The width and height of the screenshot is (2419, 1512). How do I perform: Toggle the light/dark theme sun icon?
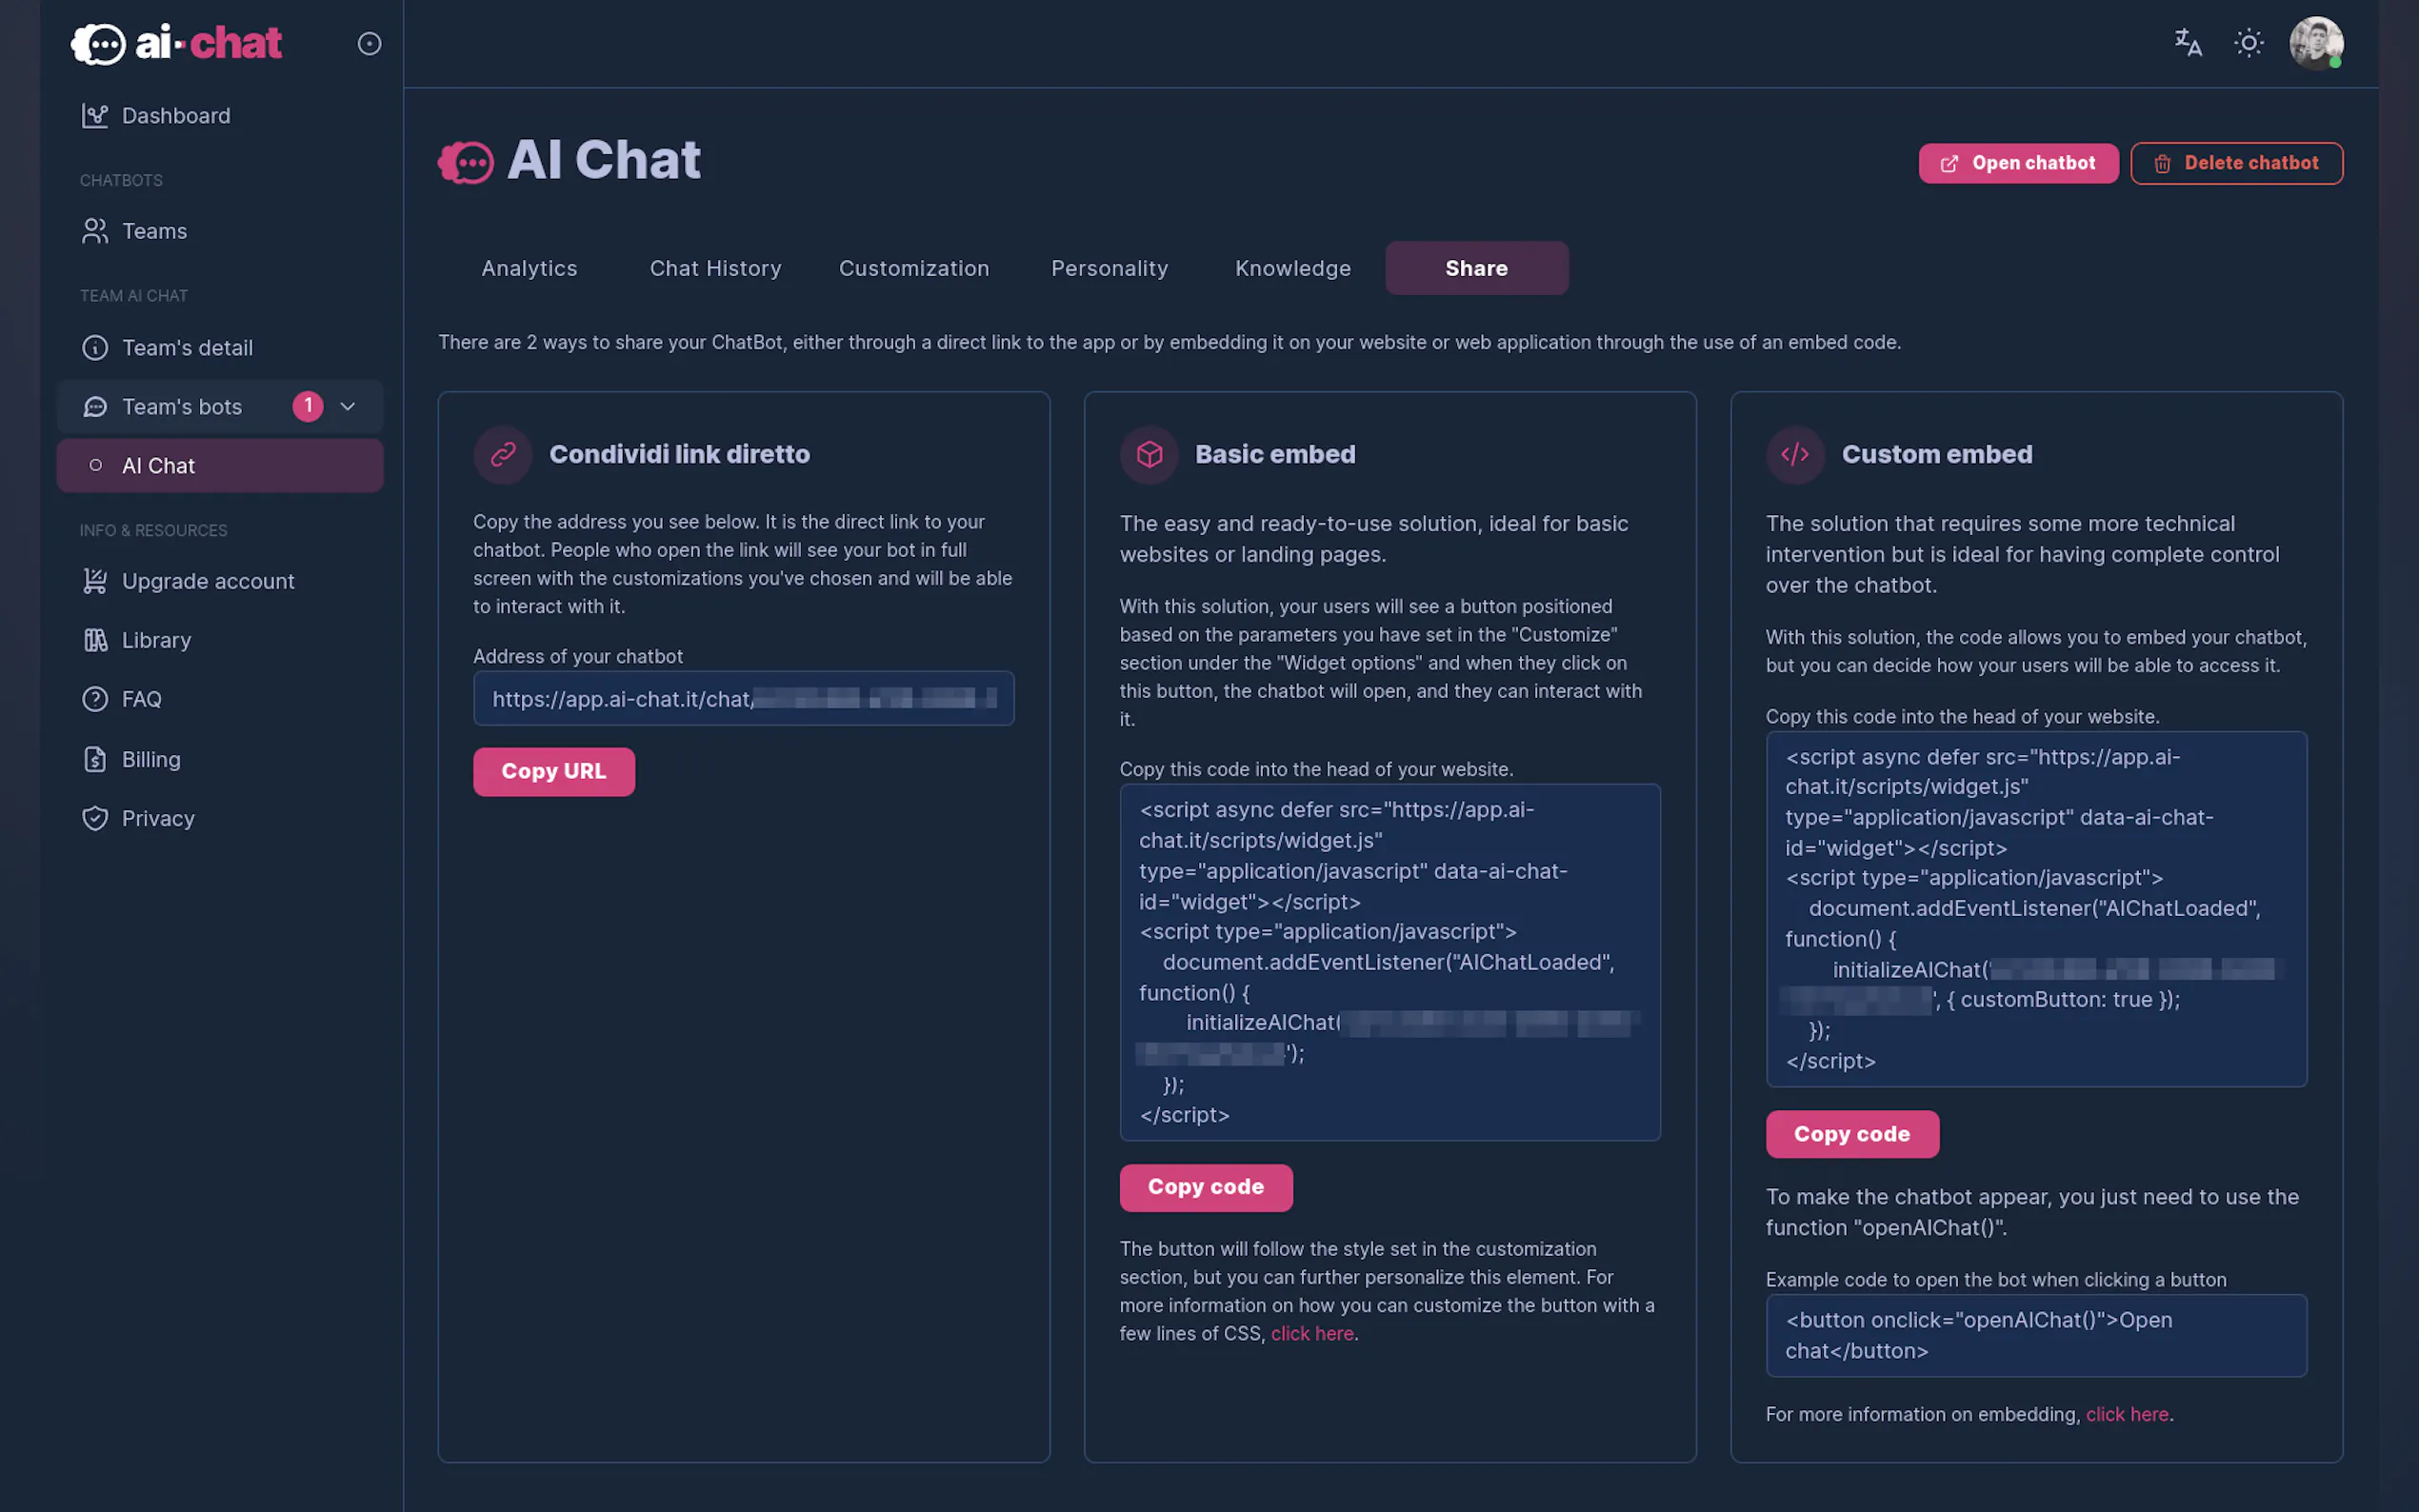(2248, 43)
